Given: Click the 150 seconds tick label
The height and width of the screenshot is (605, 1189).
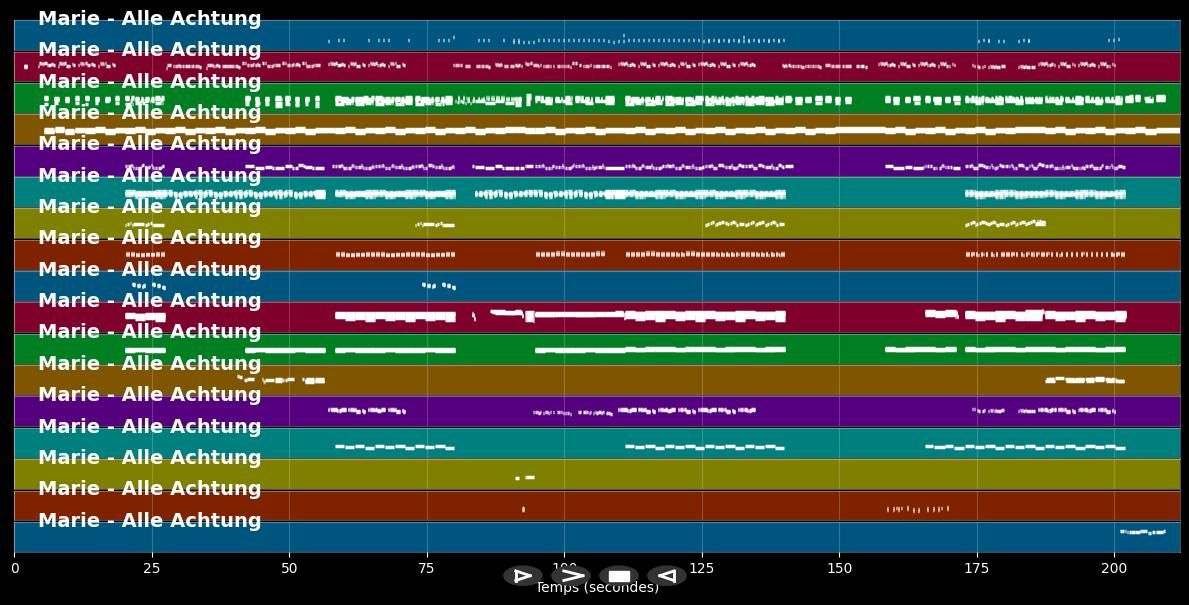Looking at the screenshot, I should point(839,568).
